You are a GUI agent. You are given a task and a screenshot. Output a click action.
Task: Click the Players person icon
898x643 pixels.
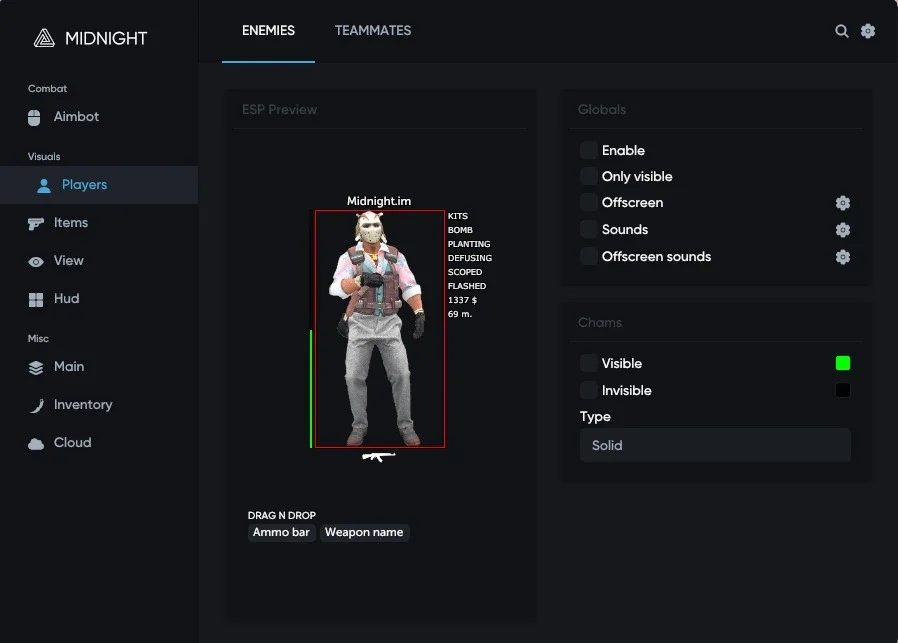44,186
